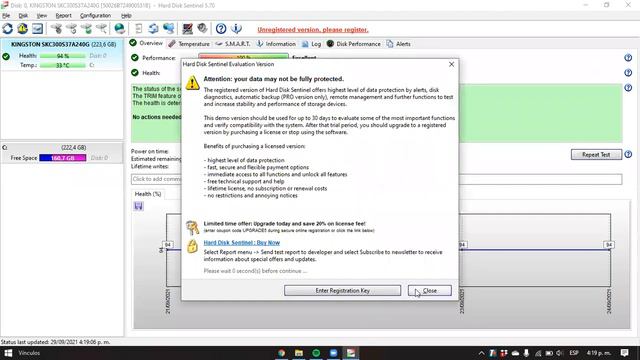Click the C: (222.4 GB) partition header
The image size is (640, 360).
point(62,147)
